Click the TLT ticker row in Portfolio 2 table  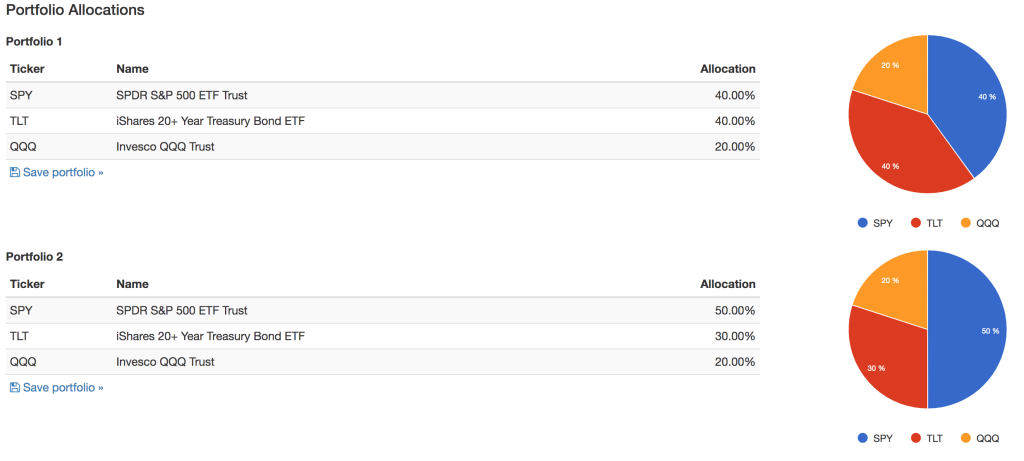coord(383,336)
